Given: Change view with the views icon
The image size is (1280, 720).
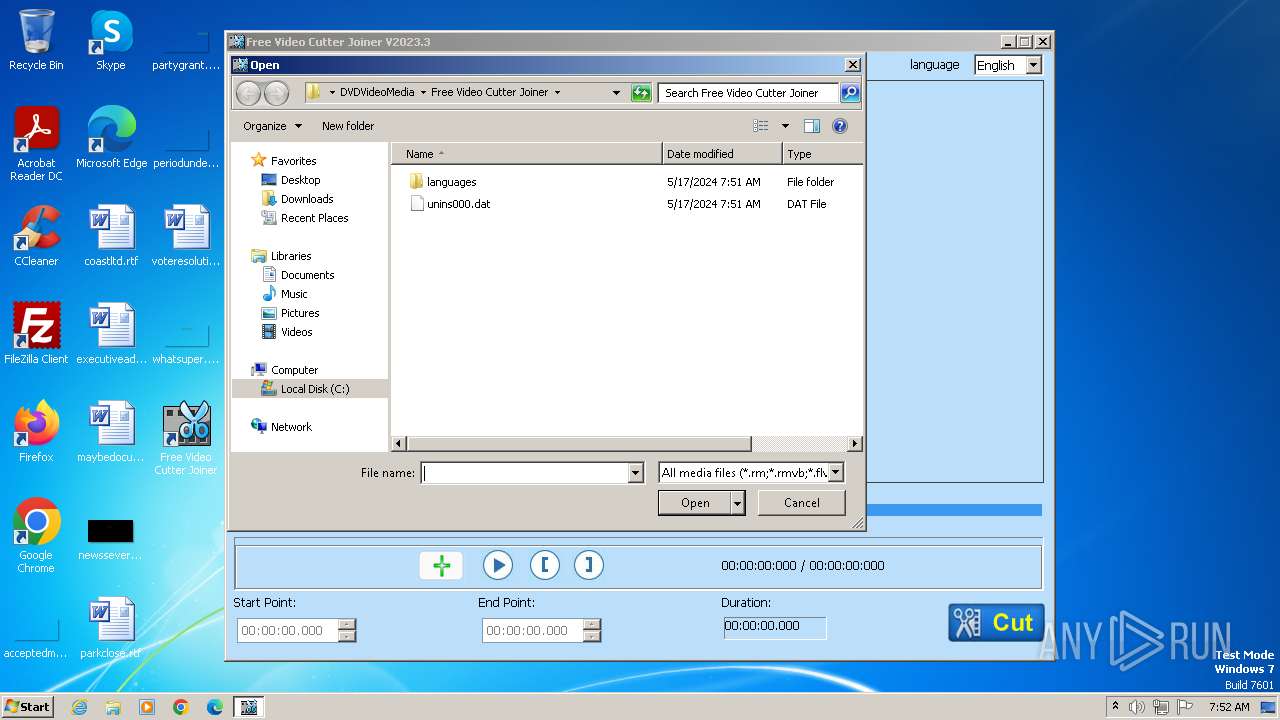Looking at the screenshot, I should coord(761,126).
